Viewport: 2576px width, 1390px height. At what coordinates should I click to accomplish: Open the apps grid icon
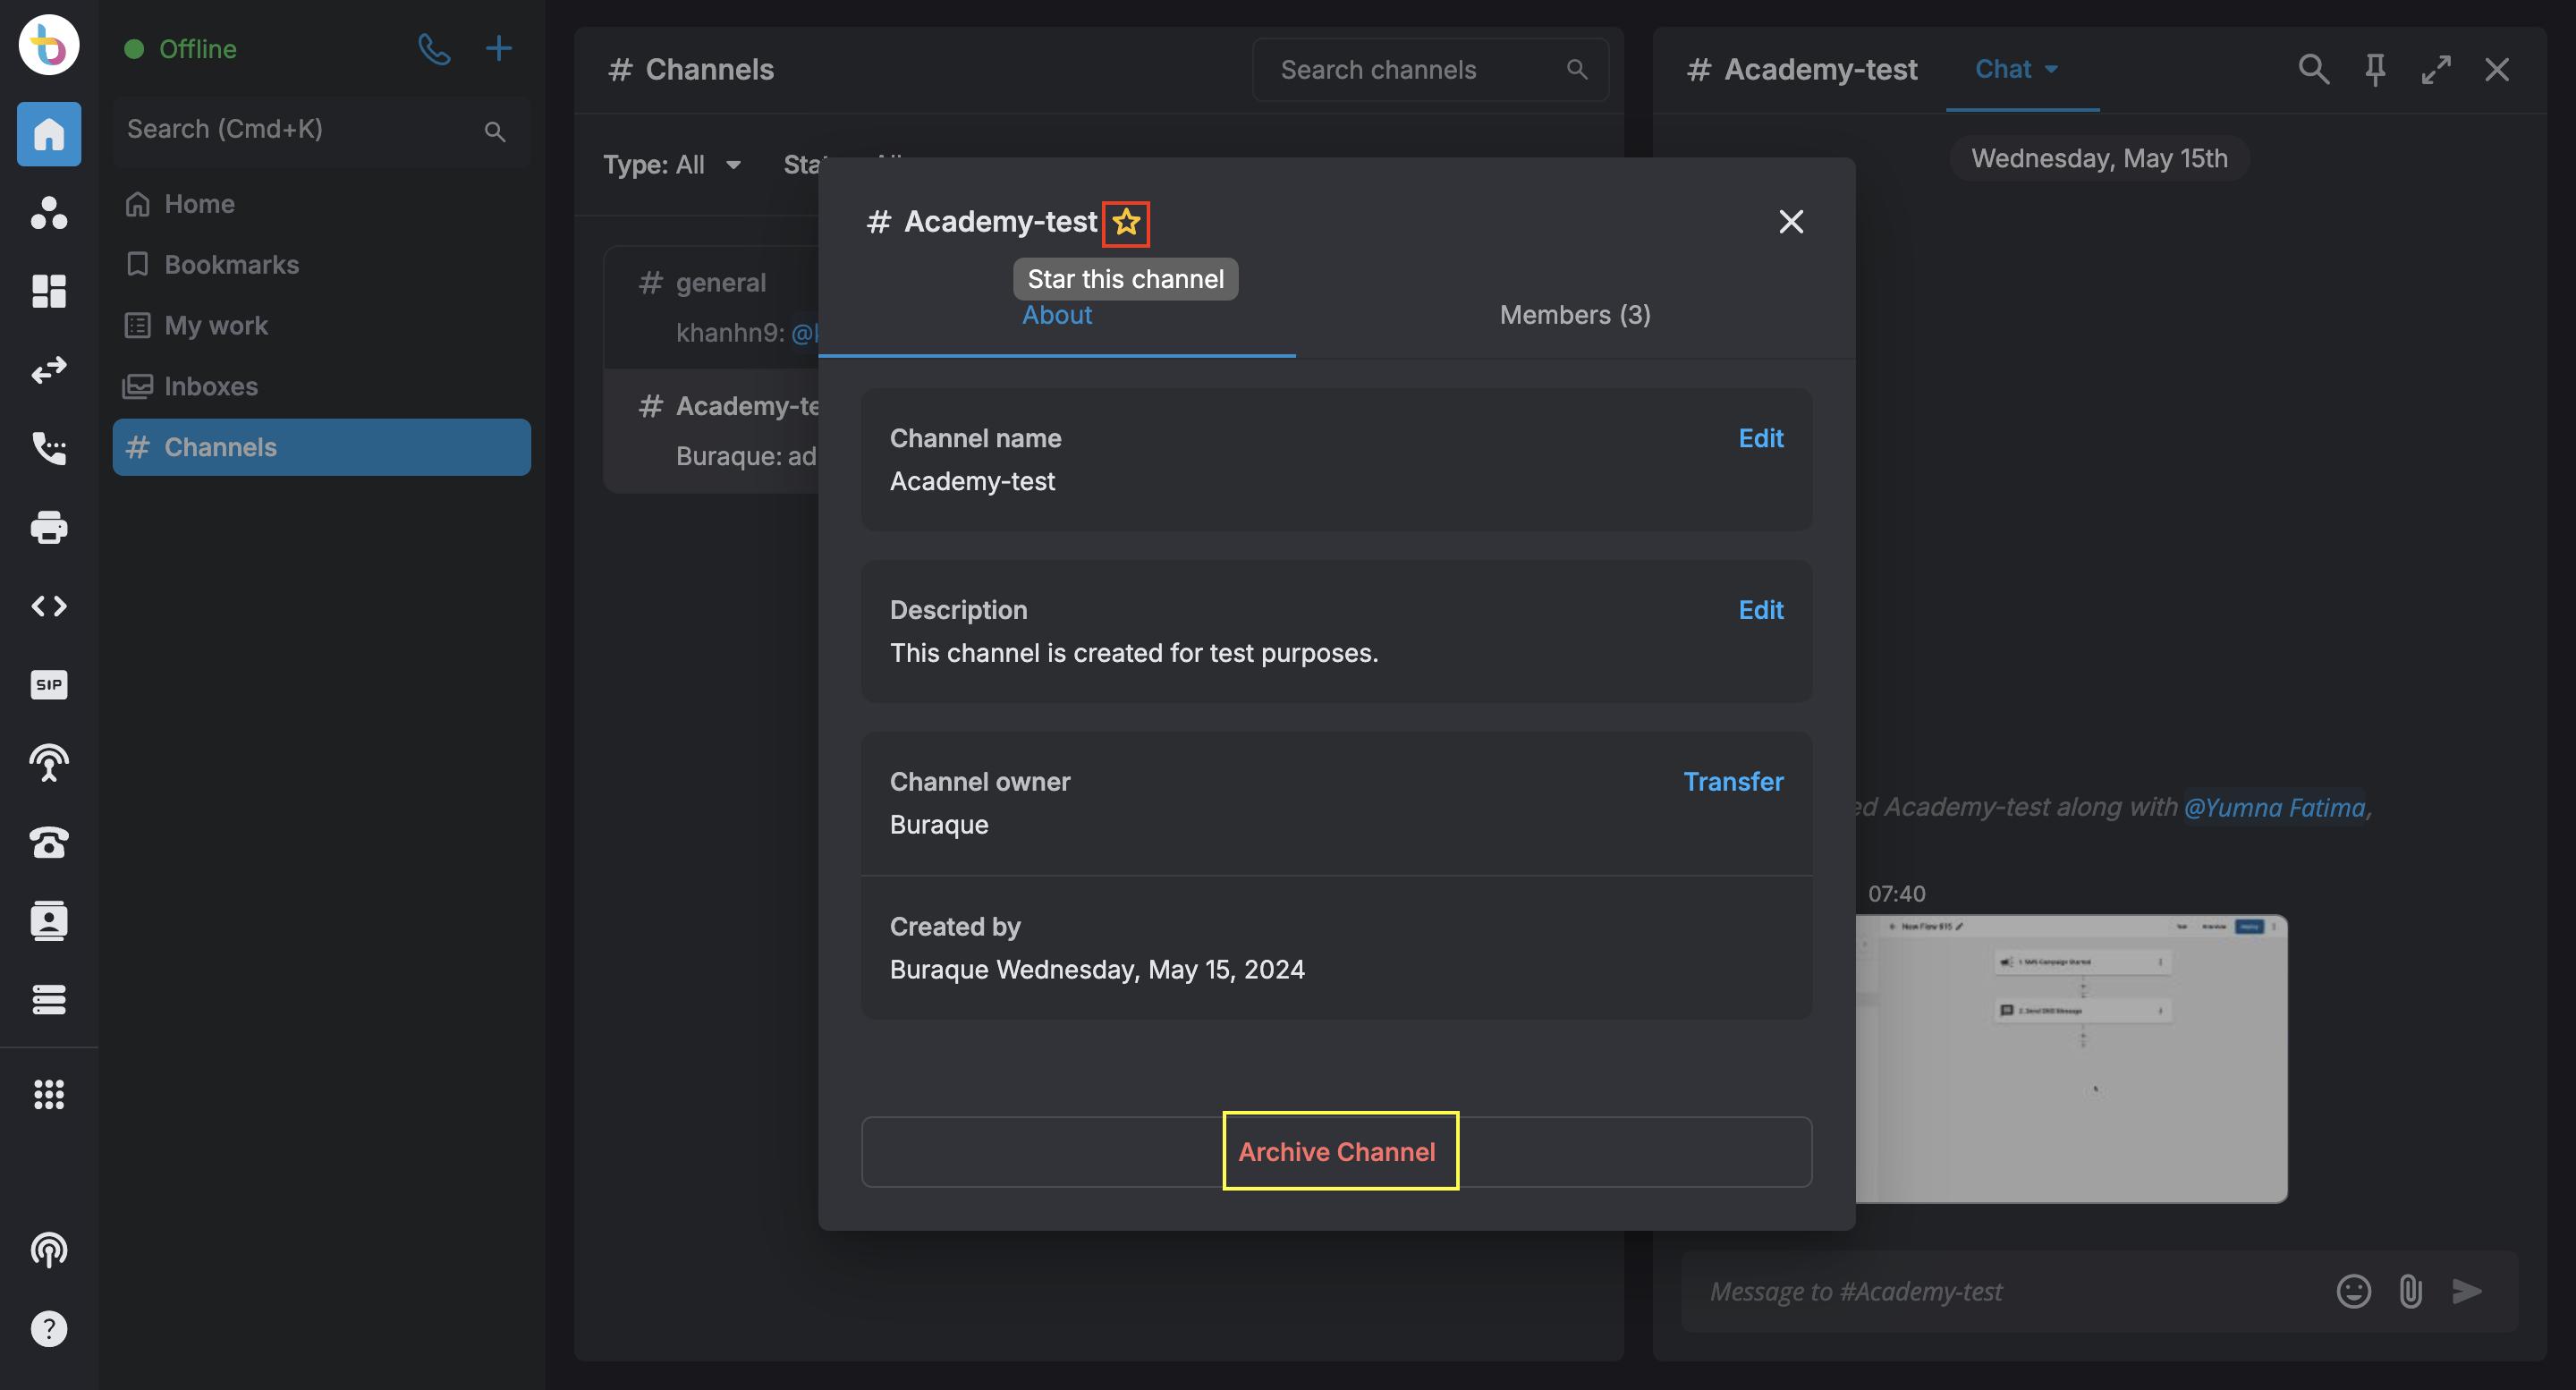coord(49,1094)
